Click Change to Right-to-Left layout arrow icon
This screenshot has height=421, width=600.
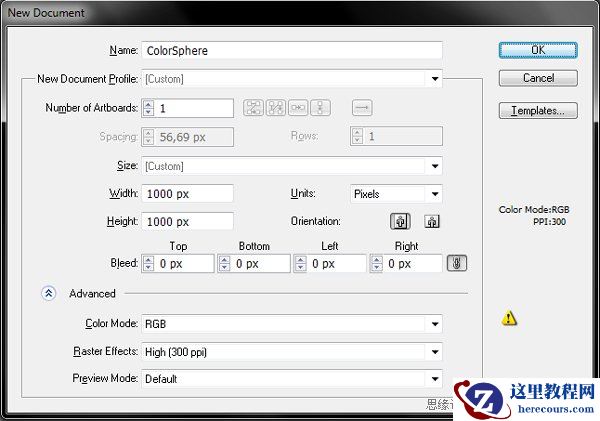point(362,108)
